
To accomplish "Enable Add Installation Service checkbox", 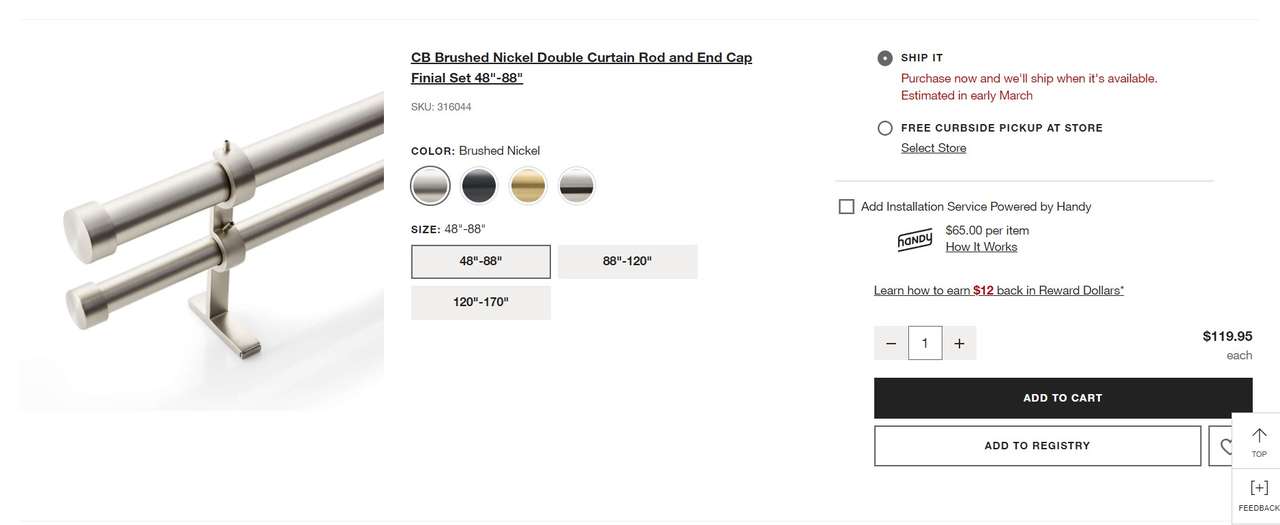I will (x=847, y=206).
